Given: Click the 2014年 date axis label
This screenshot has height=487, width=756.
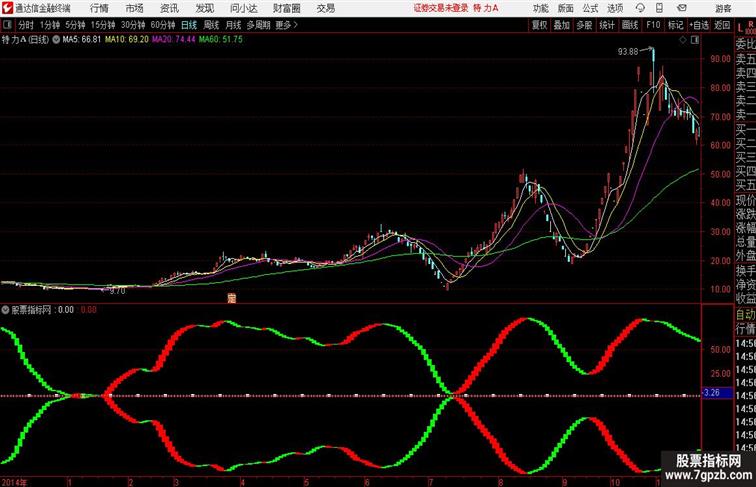Looking at the screenshot, I should click(14, 482).
